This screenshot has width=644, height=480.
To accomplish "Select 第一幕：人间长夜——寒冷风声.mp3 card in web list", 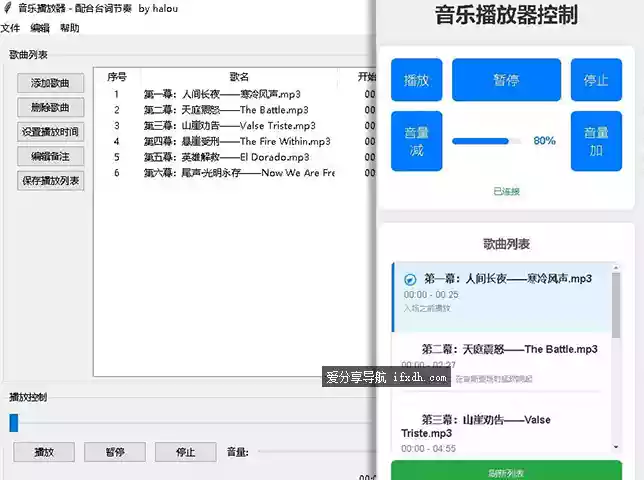I will point(501,297).
